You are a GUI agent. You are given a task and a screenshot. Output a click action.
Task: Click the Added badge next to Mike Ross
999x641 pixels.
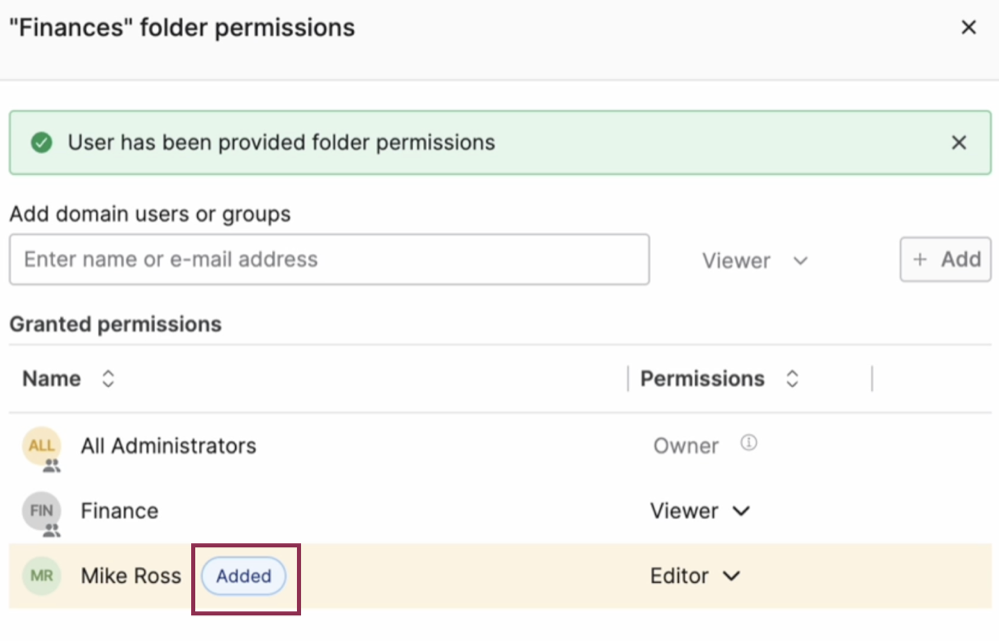[x=243, y=577]
